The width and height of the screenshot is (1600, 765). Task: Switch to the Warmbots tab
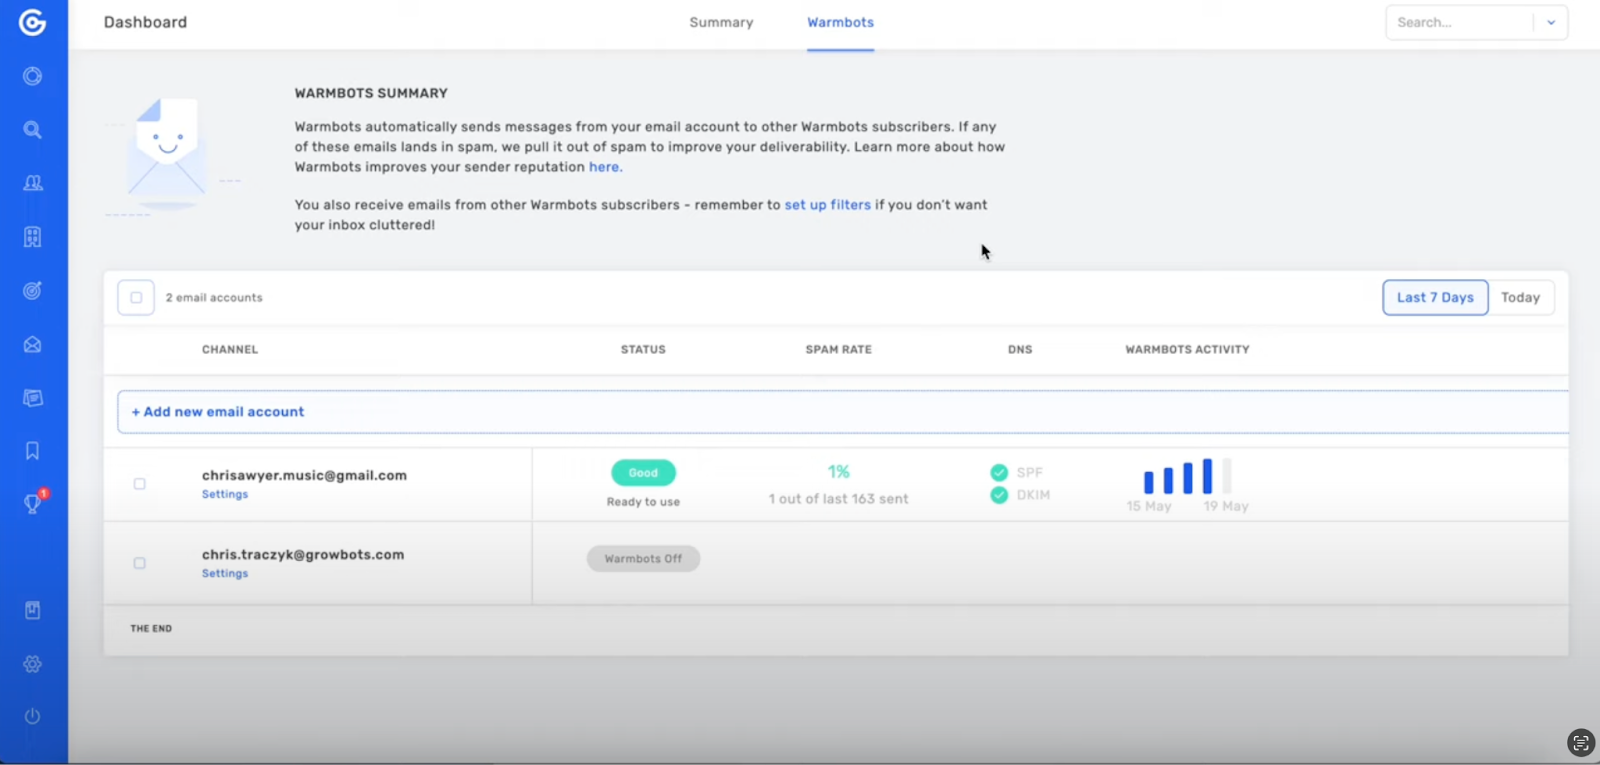840,22
